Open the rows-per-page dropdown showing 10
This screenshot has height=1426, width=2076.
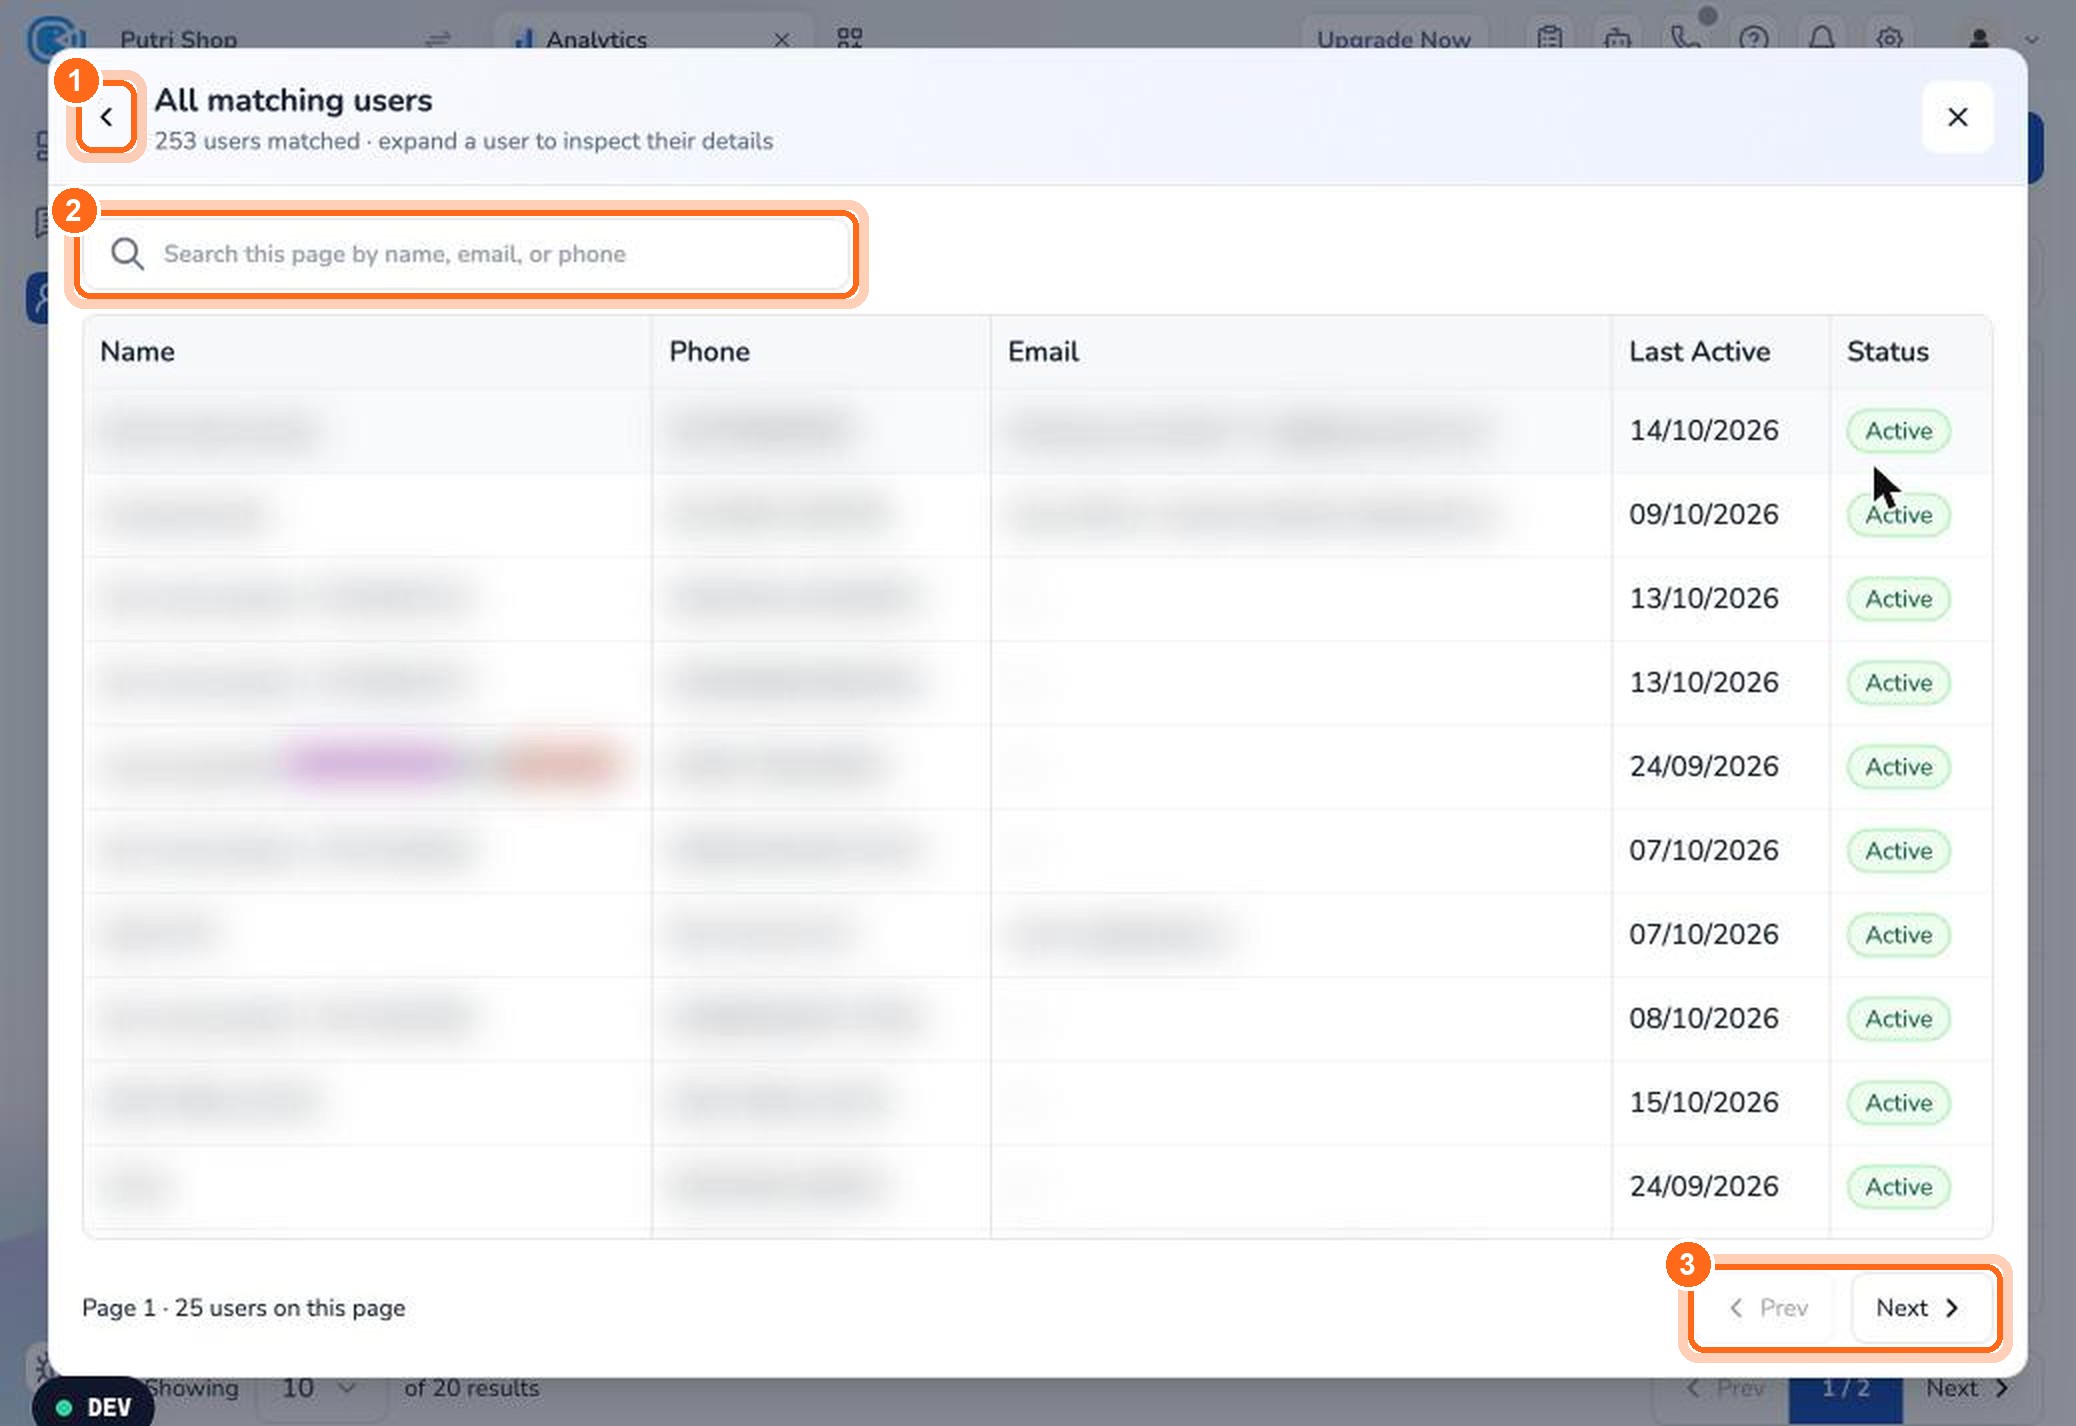point(320,1388)
